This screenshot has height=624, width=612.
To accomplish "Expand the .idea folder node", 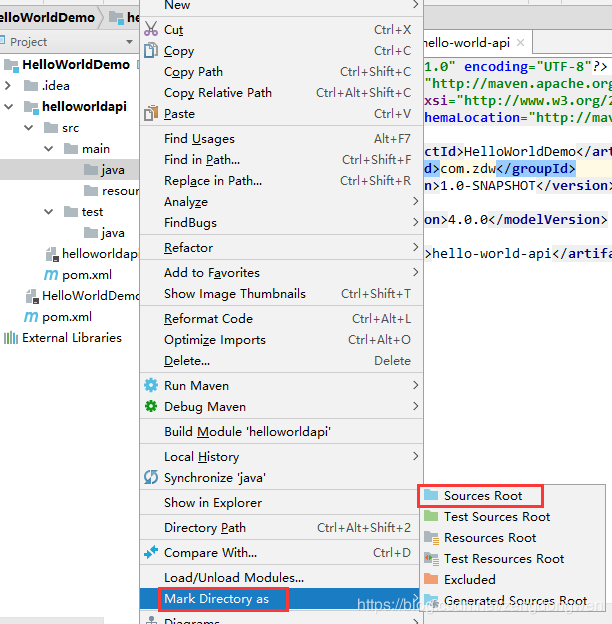I will tap(8, 86).
